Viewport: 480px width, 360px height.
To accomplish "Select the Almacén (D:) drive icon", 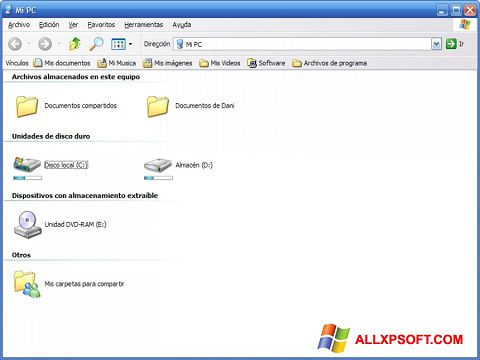I will click(158, 165).
